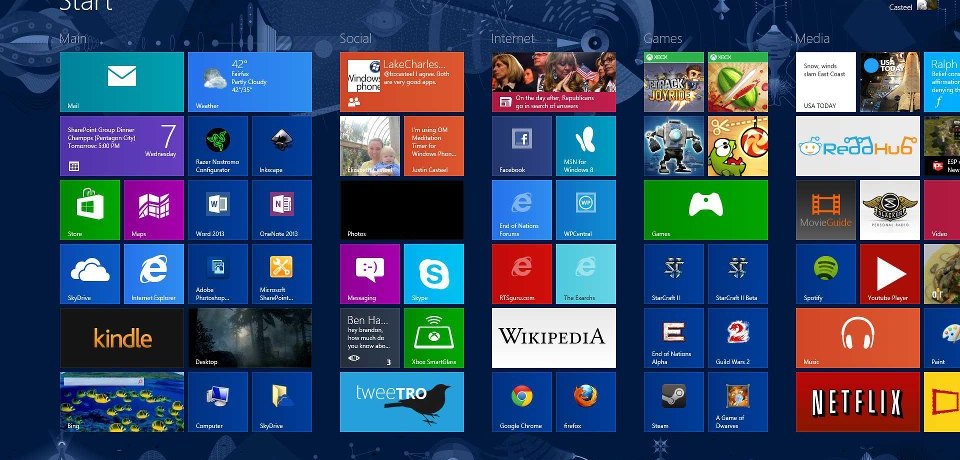
Task: Open the Xbox SmartGlass tile
Action: pos(433,338)
